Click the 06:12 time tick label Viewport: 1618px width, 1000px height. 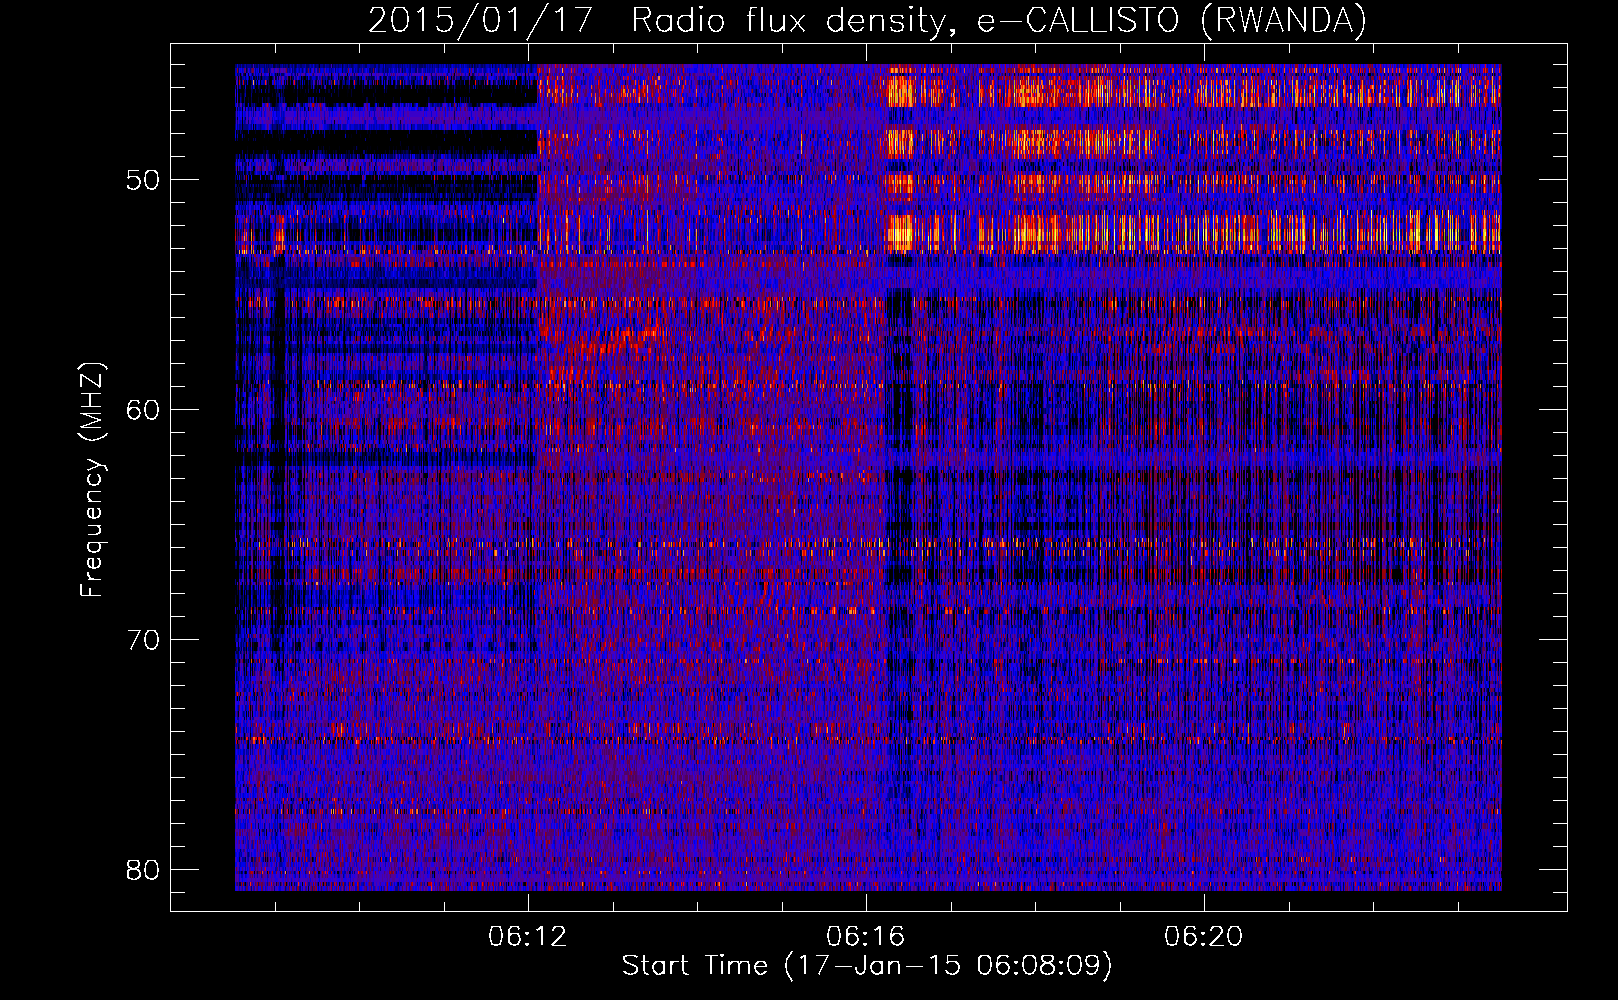pyautogui.click(x=527, y=937)
